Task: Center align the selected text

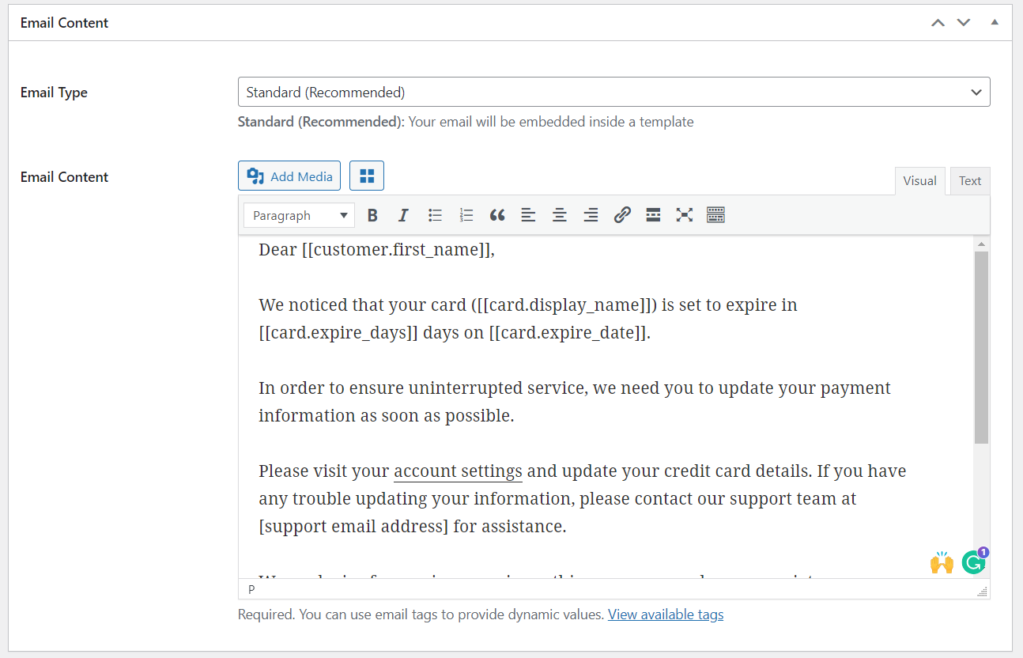Action: point(559,214)
